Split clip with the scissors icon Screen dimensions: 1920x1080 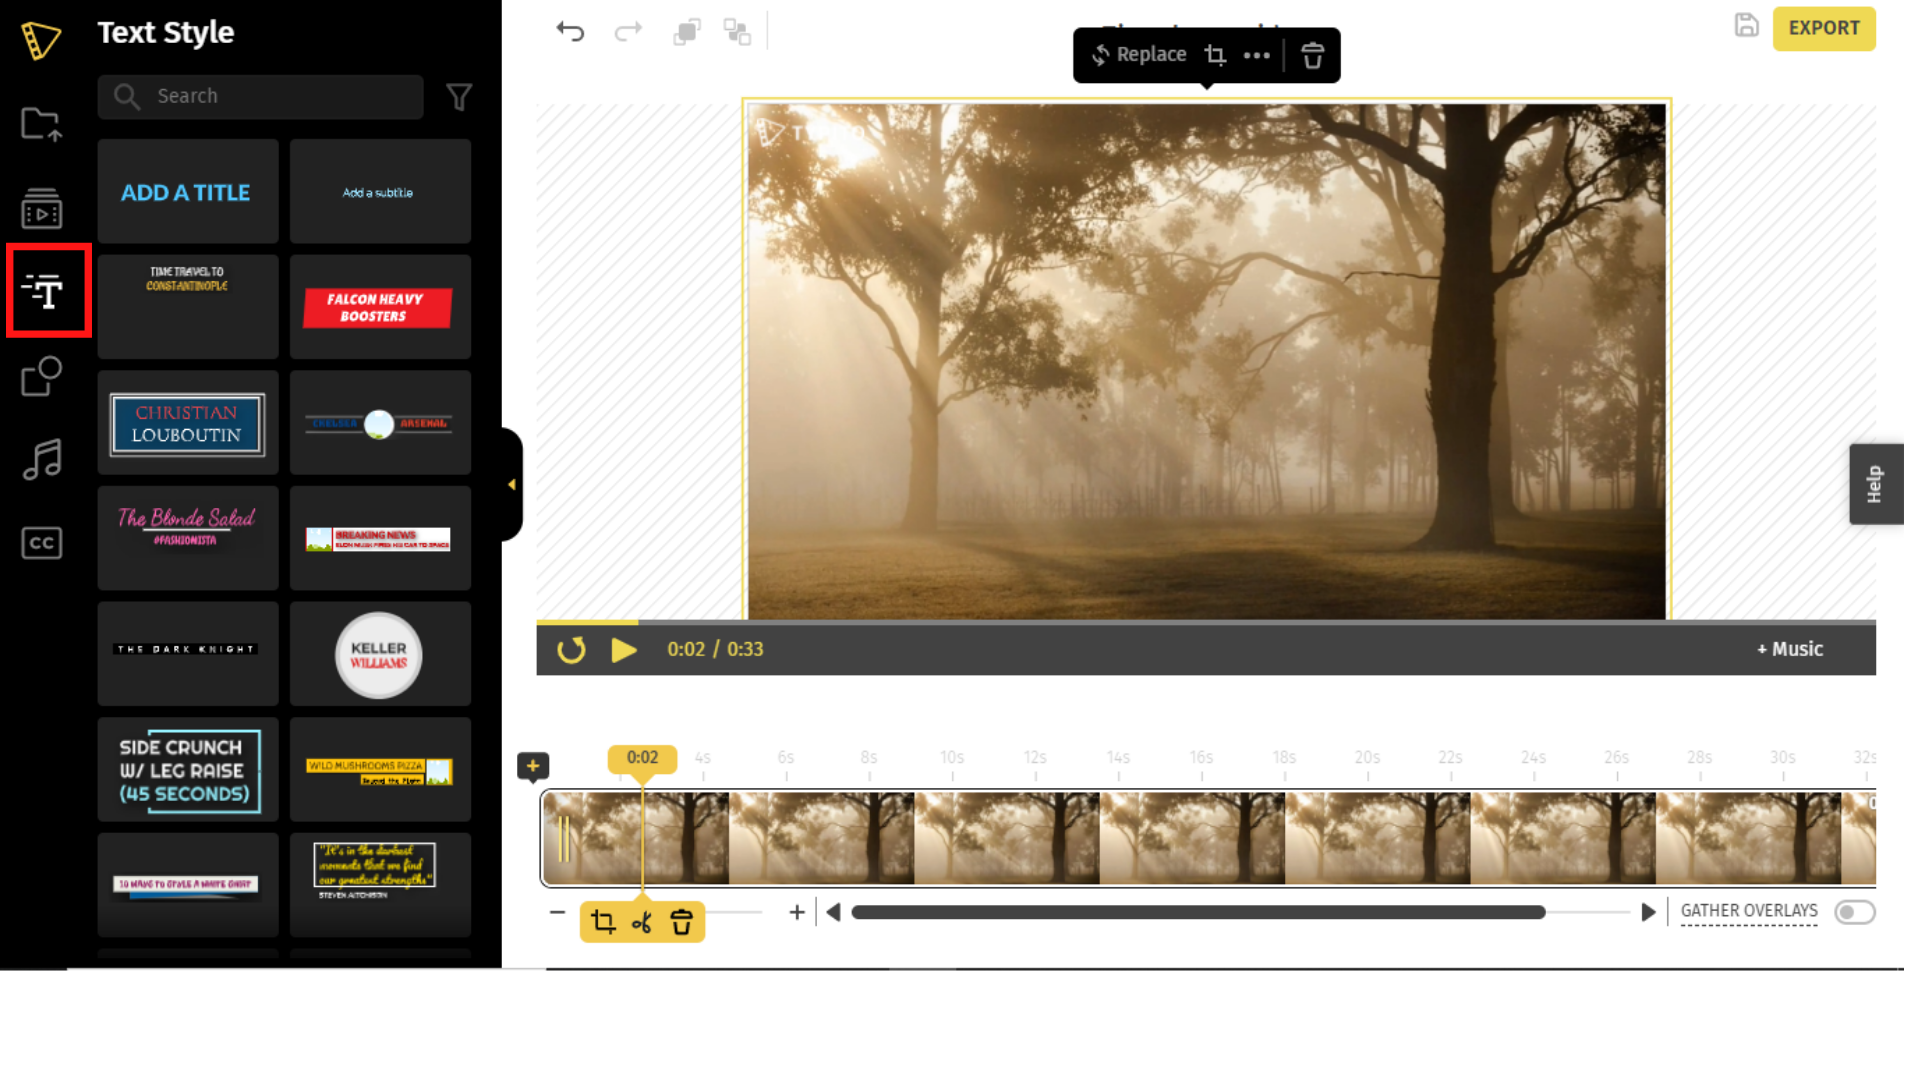(642, 922)
